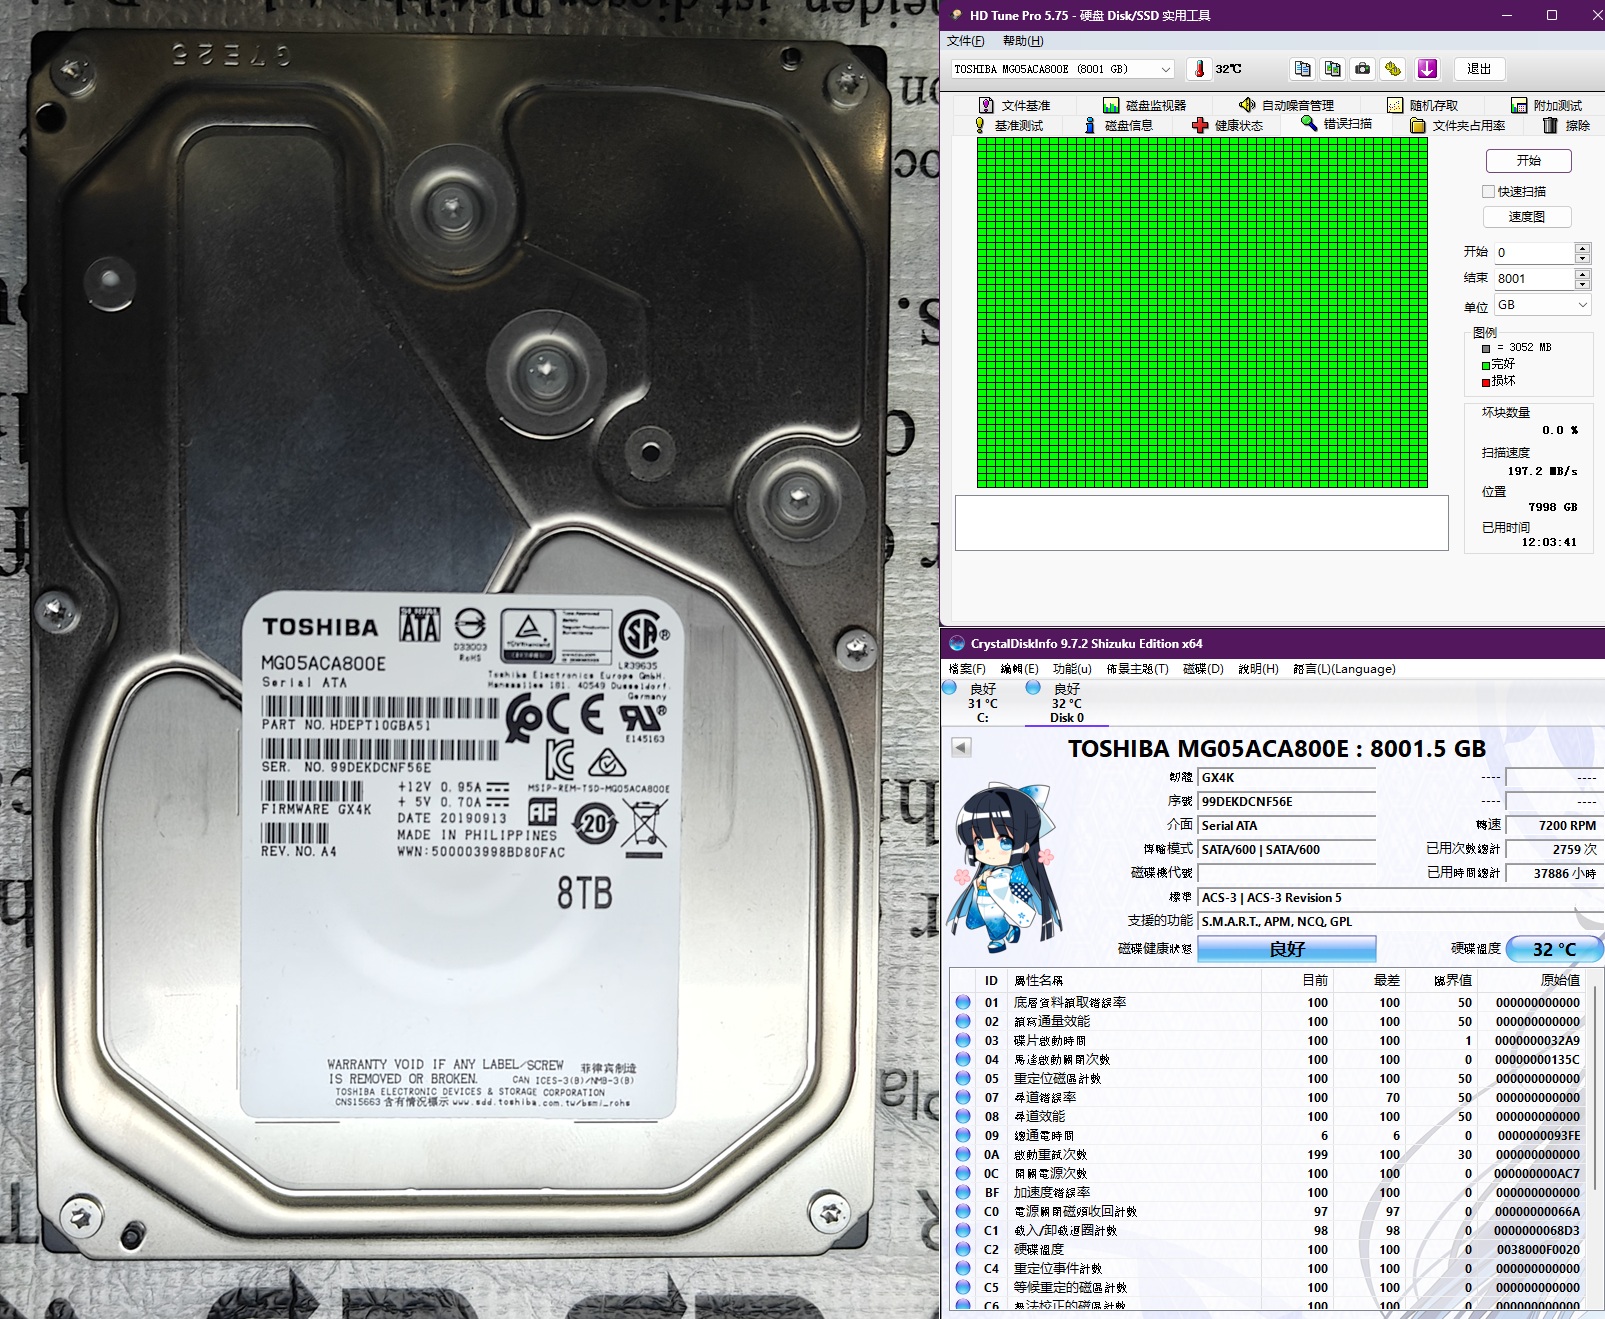The width and height of the screenshot is (1605, 1319).
Task: Open the 檔案(F) menu in CrystalDiskInfo
Action: [967, 669]
